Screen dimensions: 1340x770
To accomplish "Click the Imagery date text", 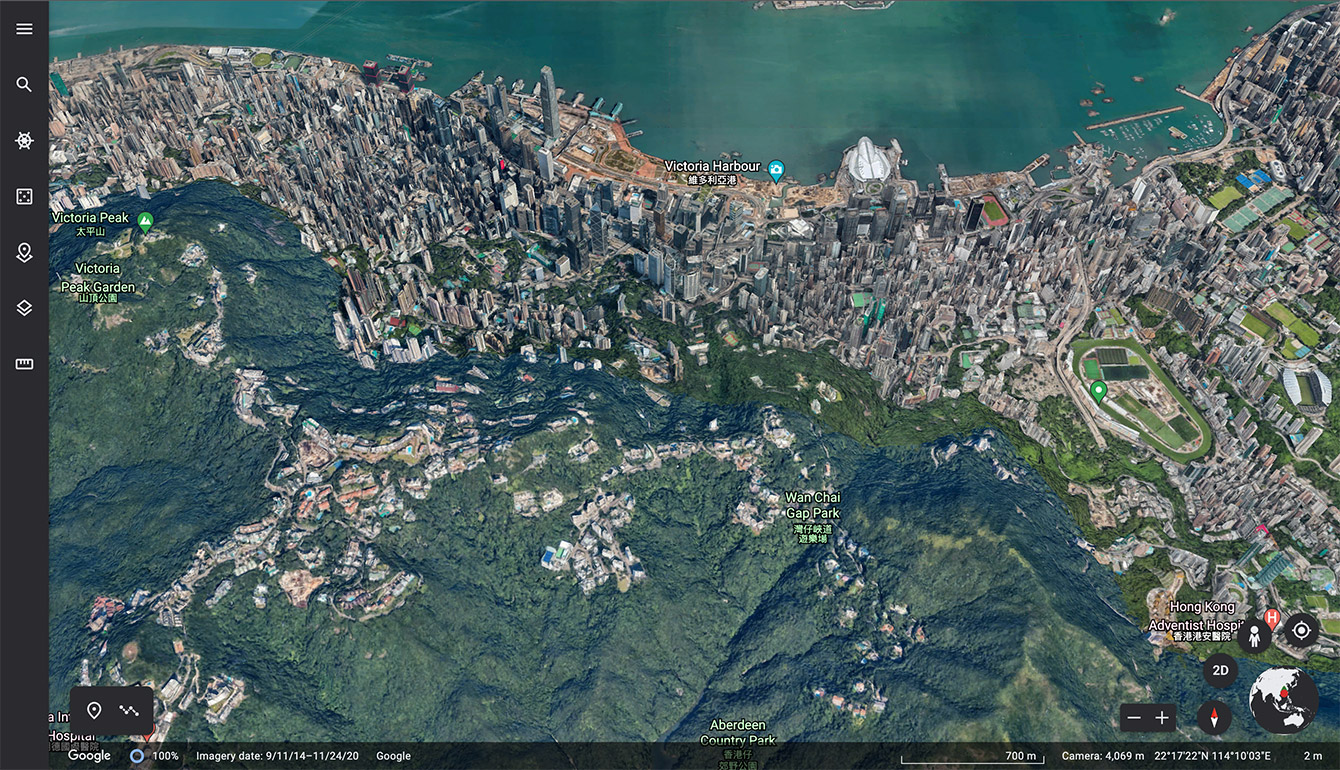I will click(277, 756).
